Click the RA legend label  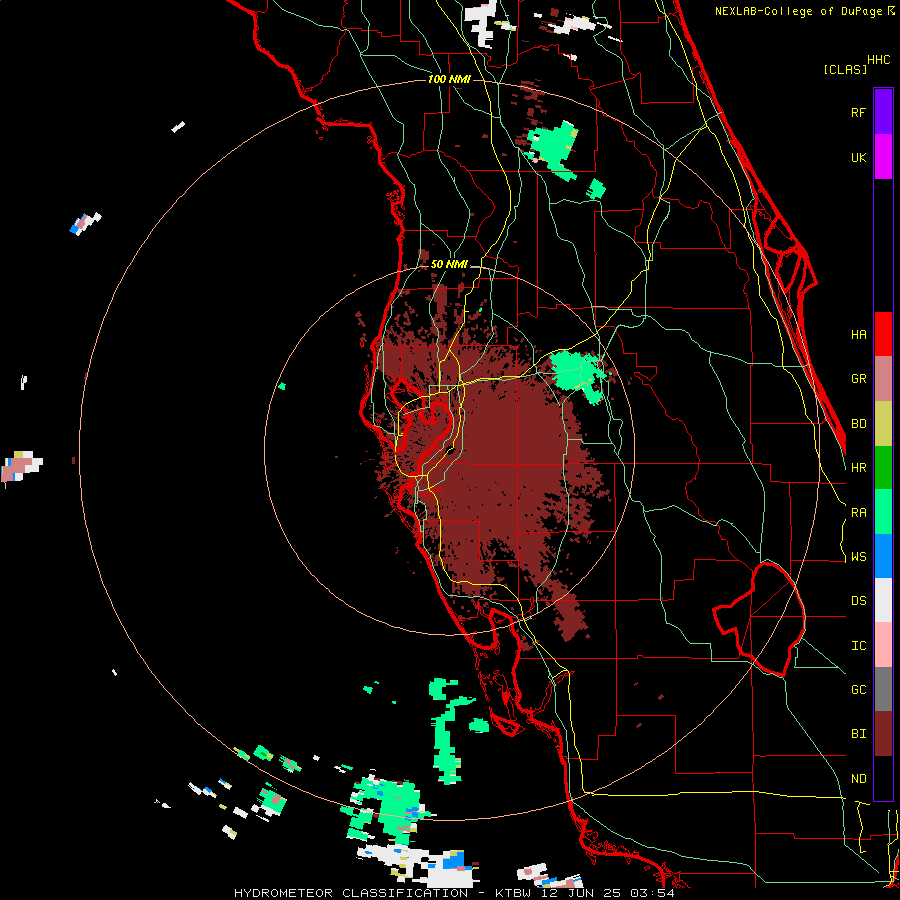(x=858, y=513)
